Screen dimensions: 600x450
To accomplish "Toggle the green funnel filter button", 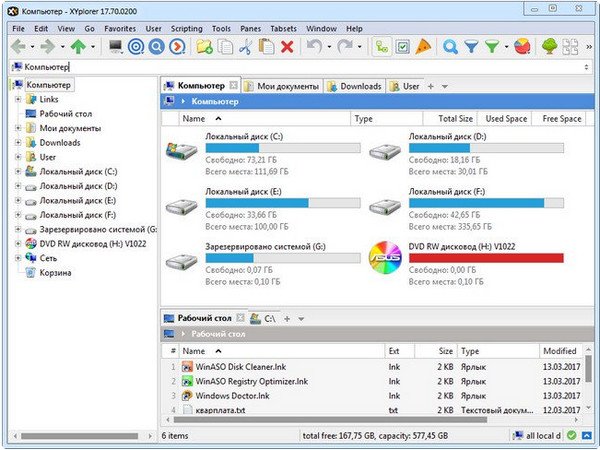I will tap(492, 47).
